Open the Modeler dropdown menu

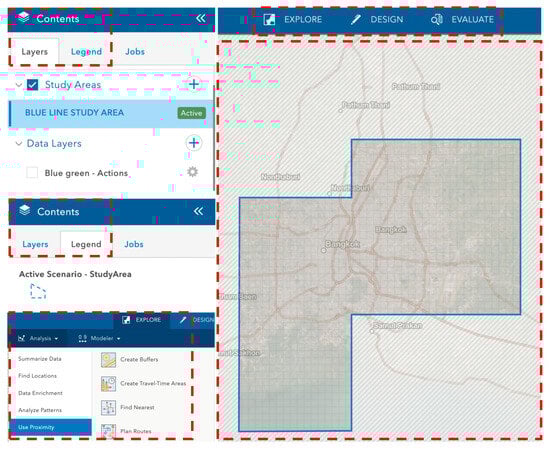pos(99,338)
